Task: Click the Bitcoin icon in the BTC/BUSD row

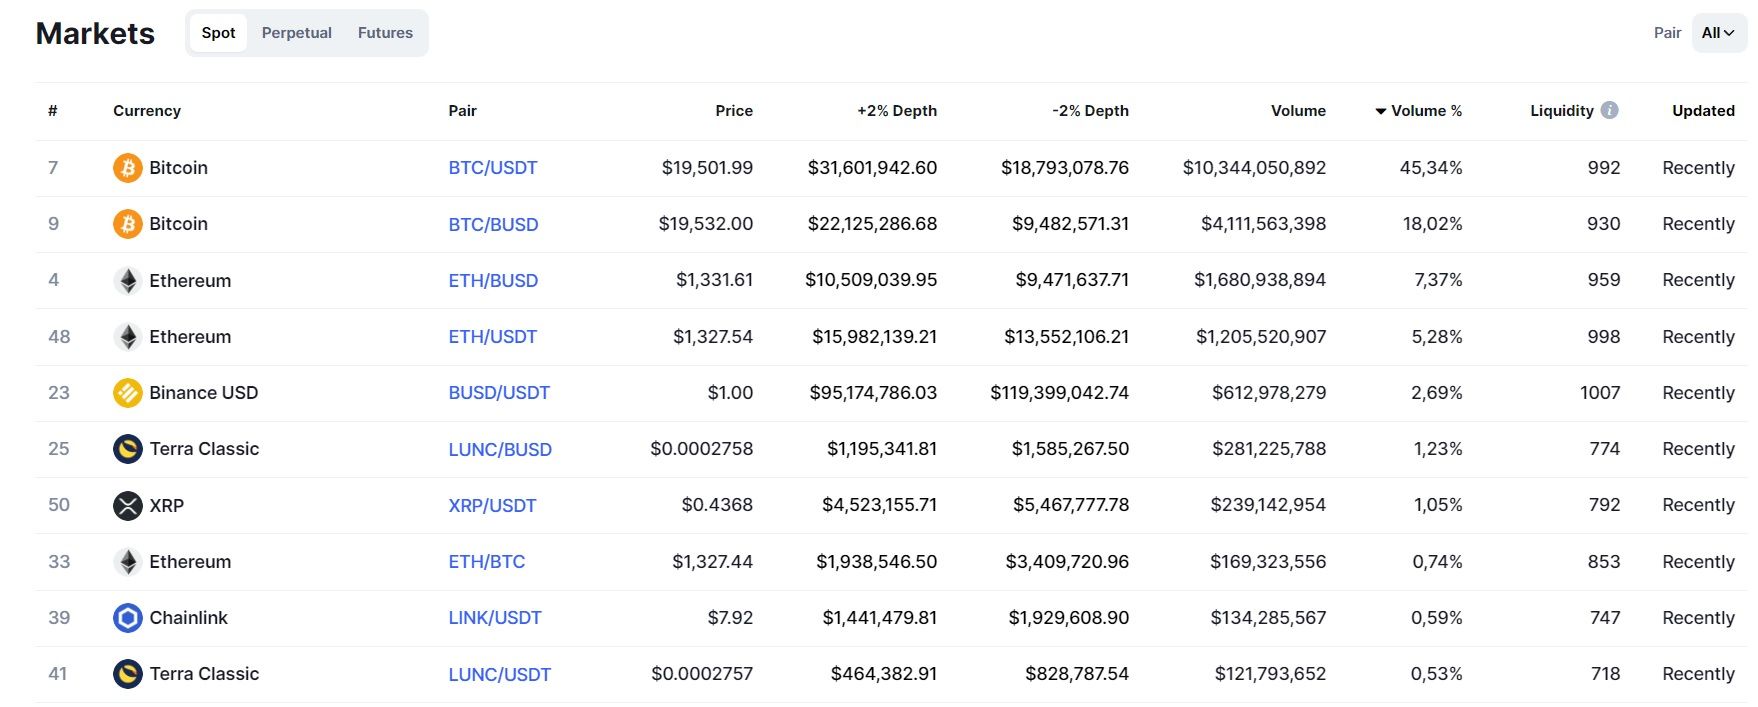Action: pyautogui.click(x=127, y=224)
